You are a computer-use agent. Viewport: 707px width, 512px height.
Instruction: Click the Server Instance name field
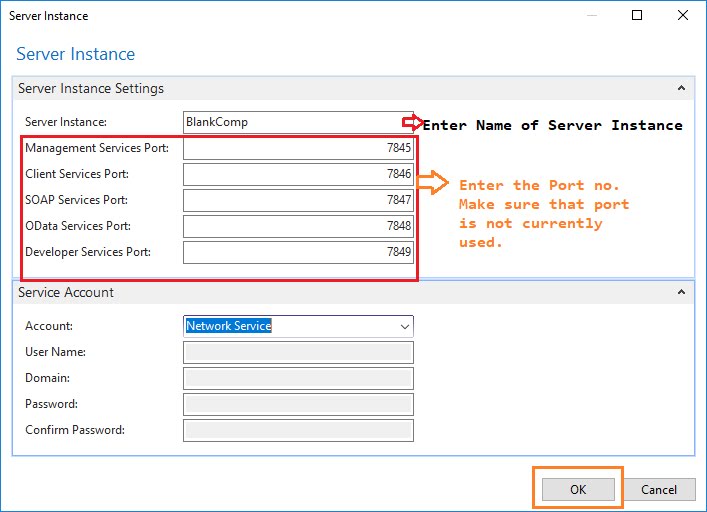point(298,122)
